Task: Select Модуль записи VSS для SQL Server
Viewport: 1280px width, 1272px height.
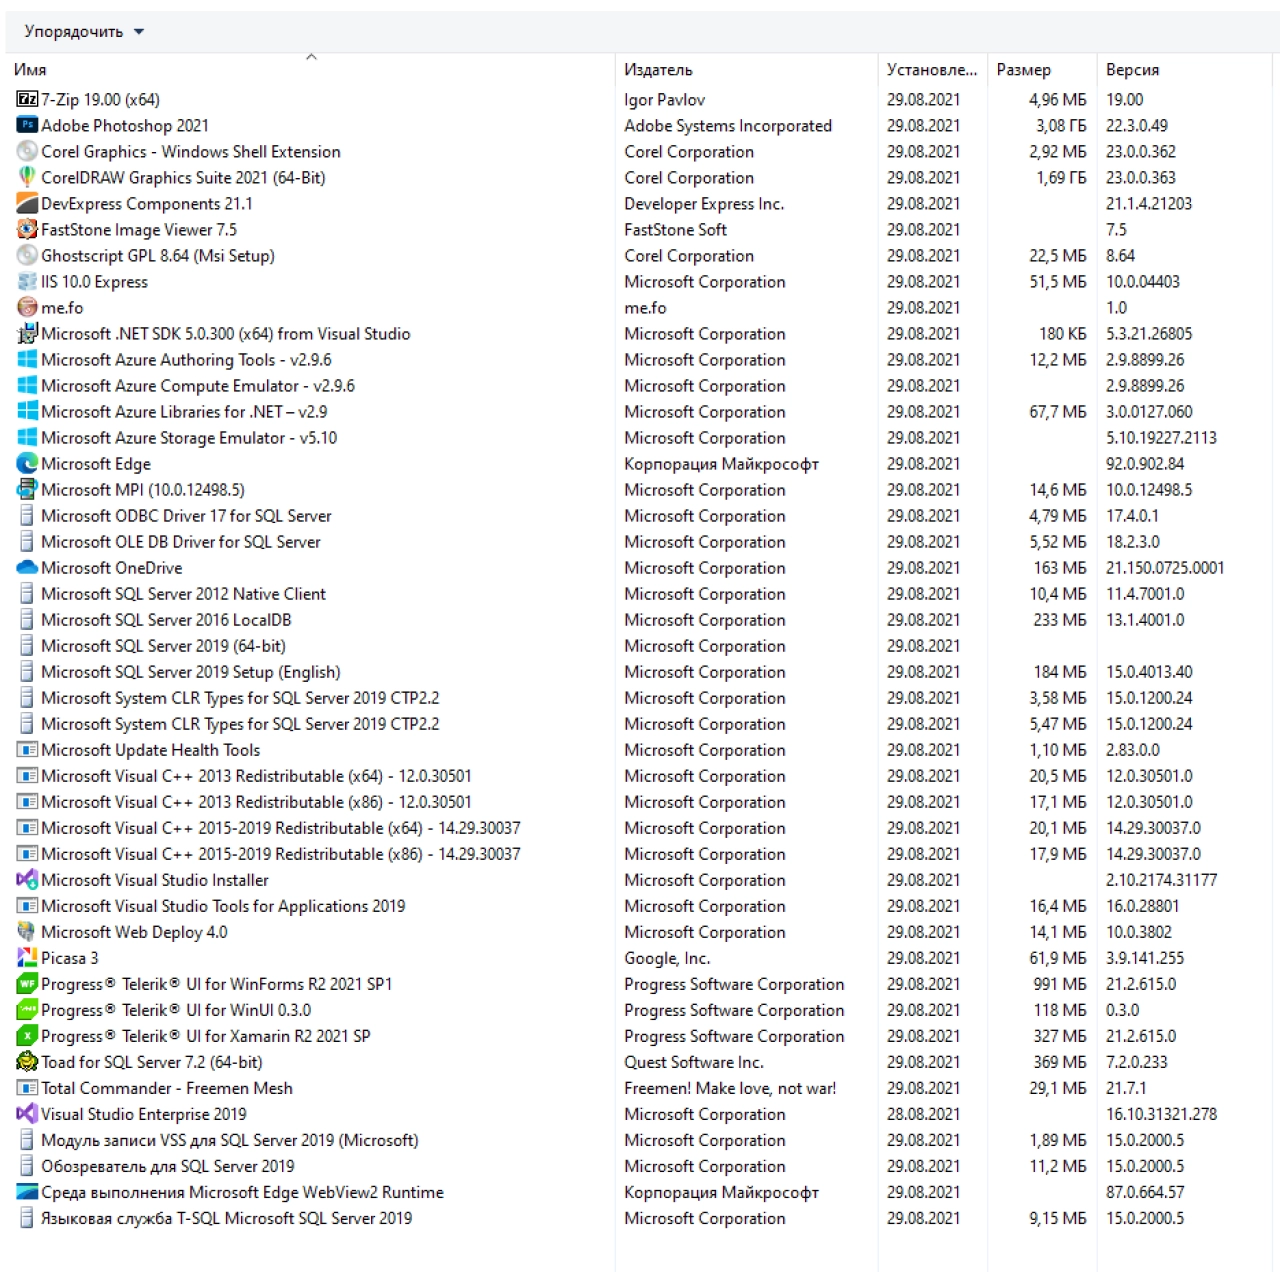Action: tap(230, 1139)
